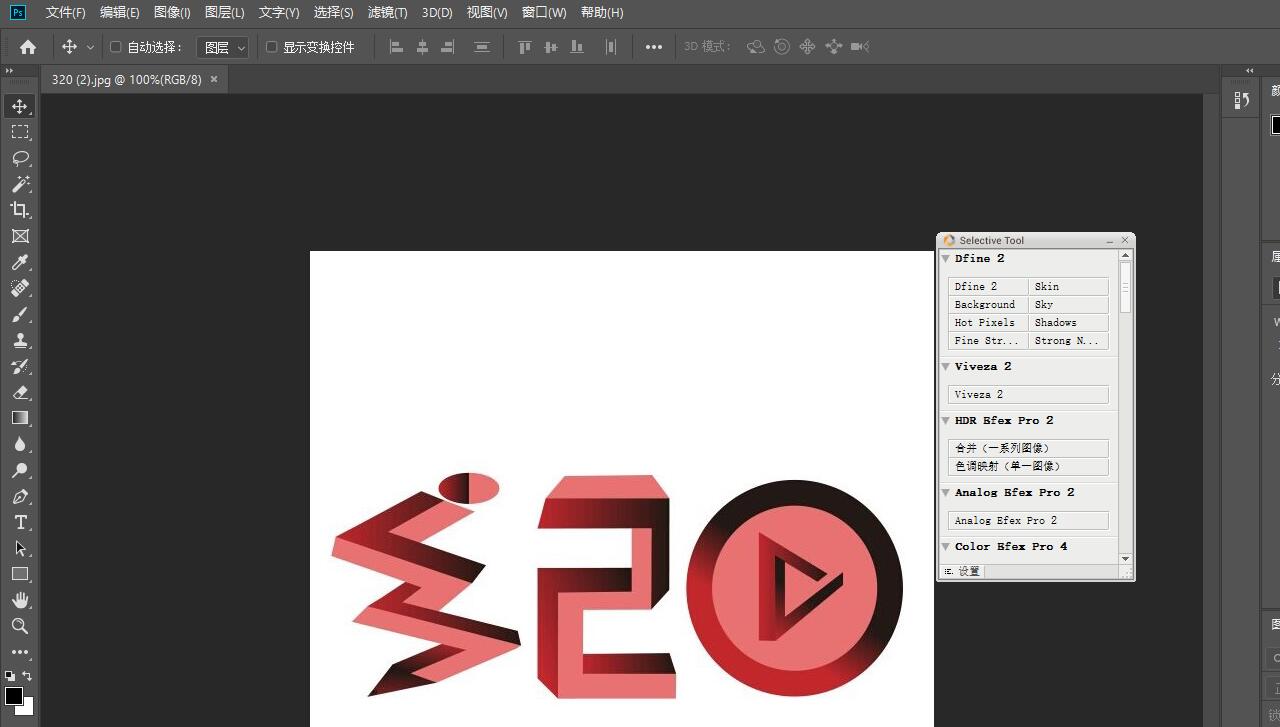Open the 图层 auto-select dropdown

pos(222,47)
